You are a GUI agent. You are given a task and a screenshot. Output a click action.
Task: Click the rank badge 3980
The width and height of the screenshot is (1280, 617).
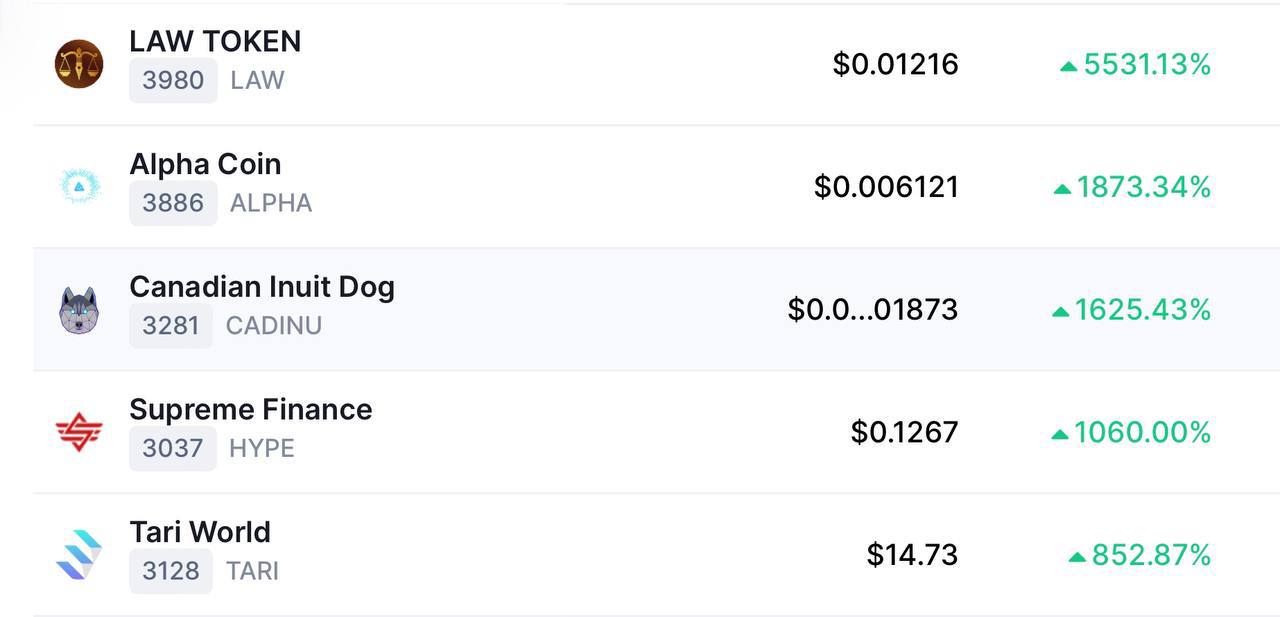(173, 80)
